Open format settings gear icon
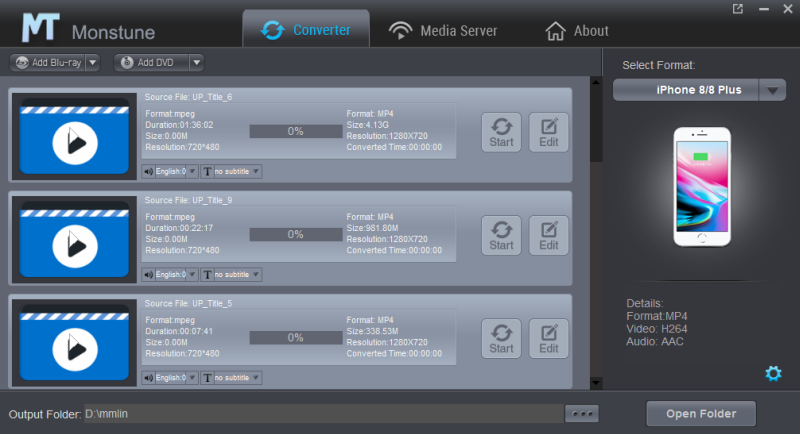Viewport: 800px width, 434px height. tap(772, 374)
